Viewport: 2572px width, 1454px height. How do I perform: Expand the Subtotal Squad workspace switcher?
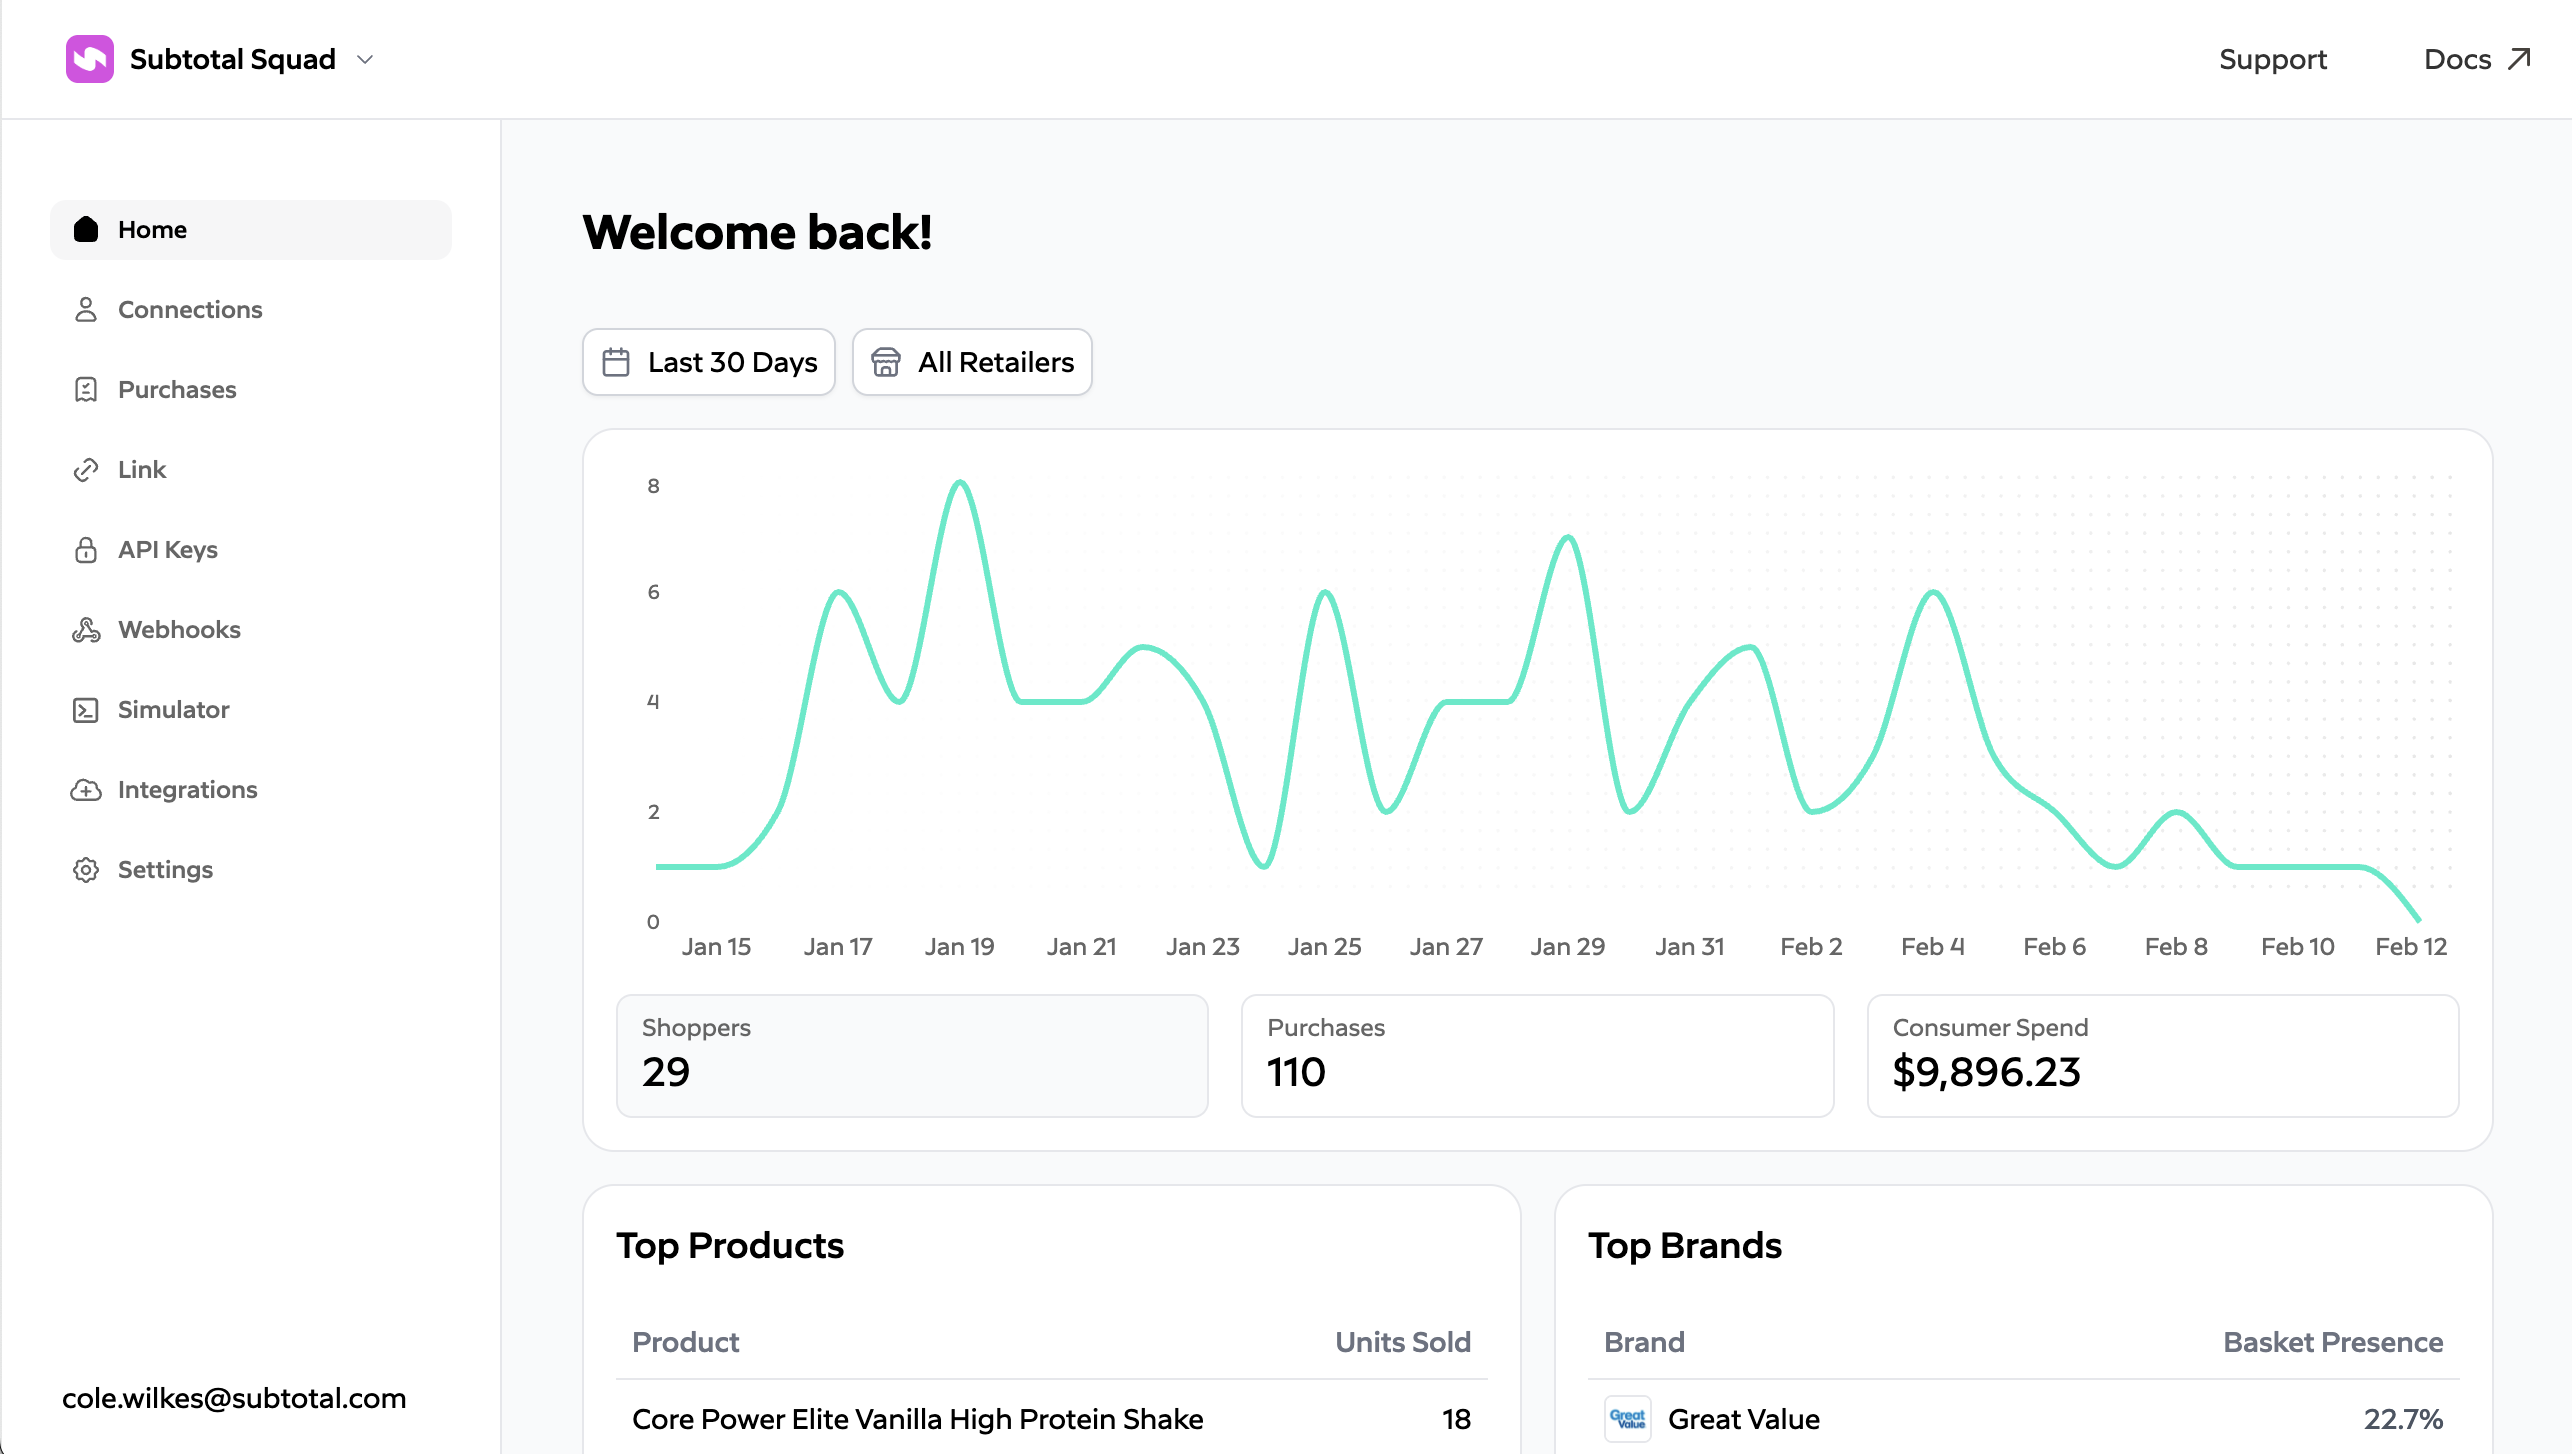coord(365,59)
